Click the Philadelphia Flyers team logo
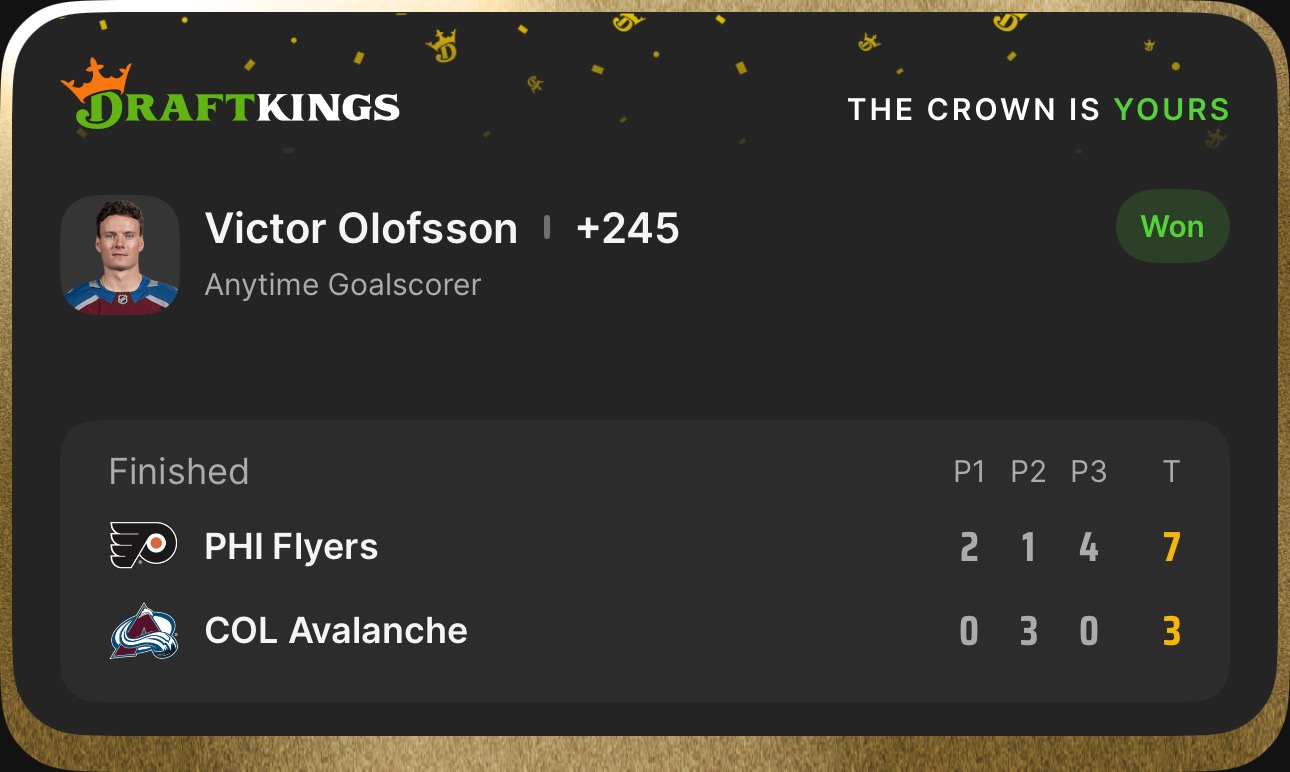 [143, 546]
